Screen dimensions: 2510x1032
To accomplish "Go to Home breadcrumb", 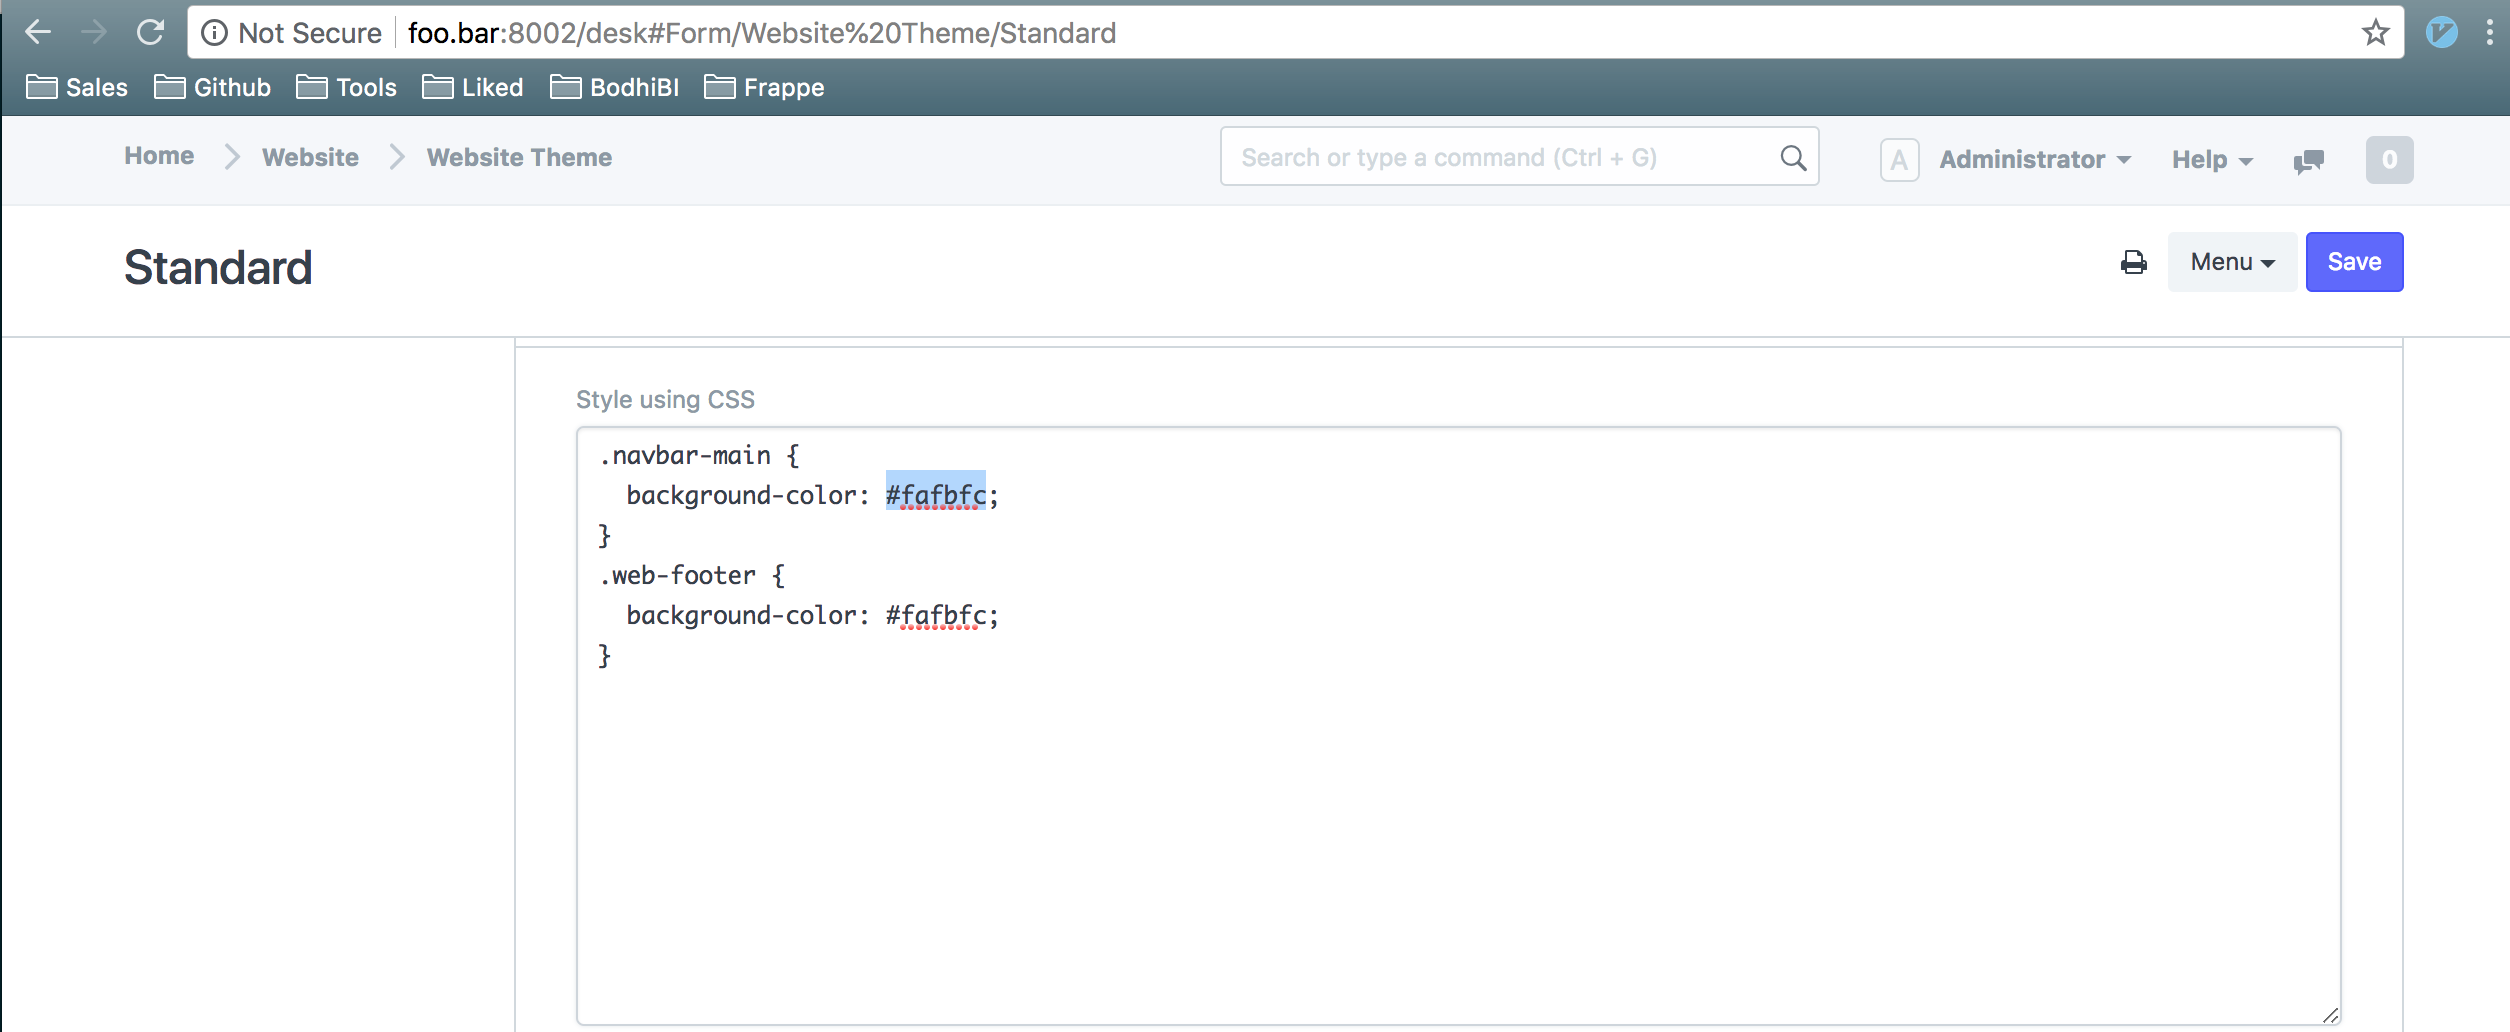I will 159,156.
